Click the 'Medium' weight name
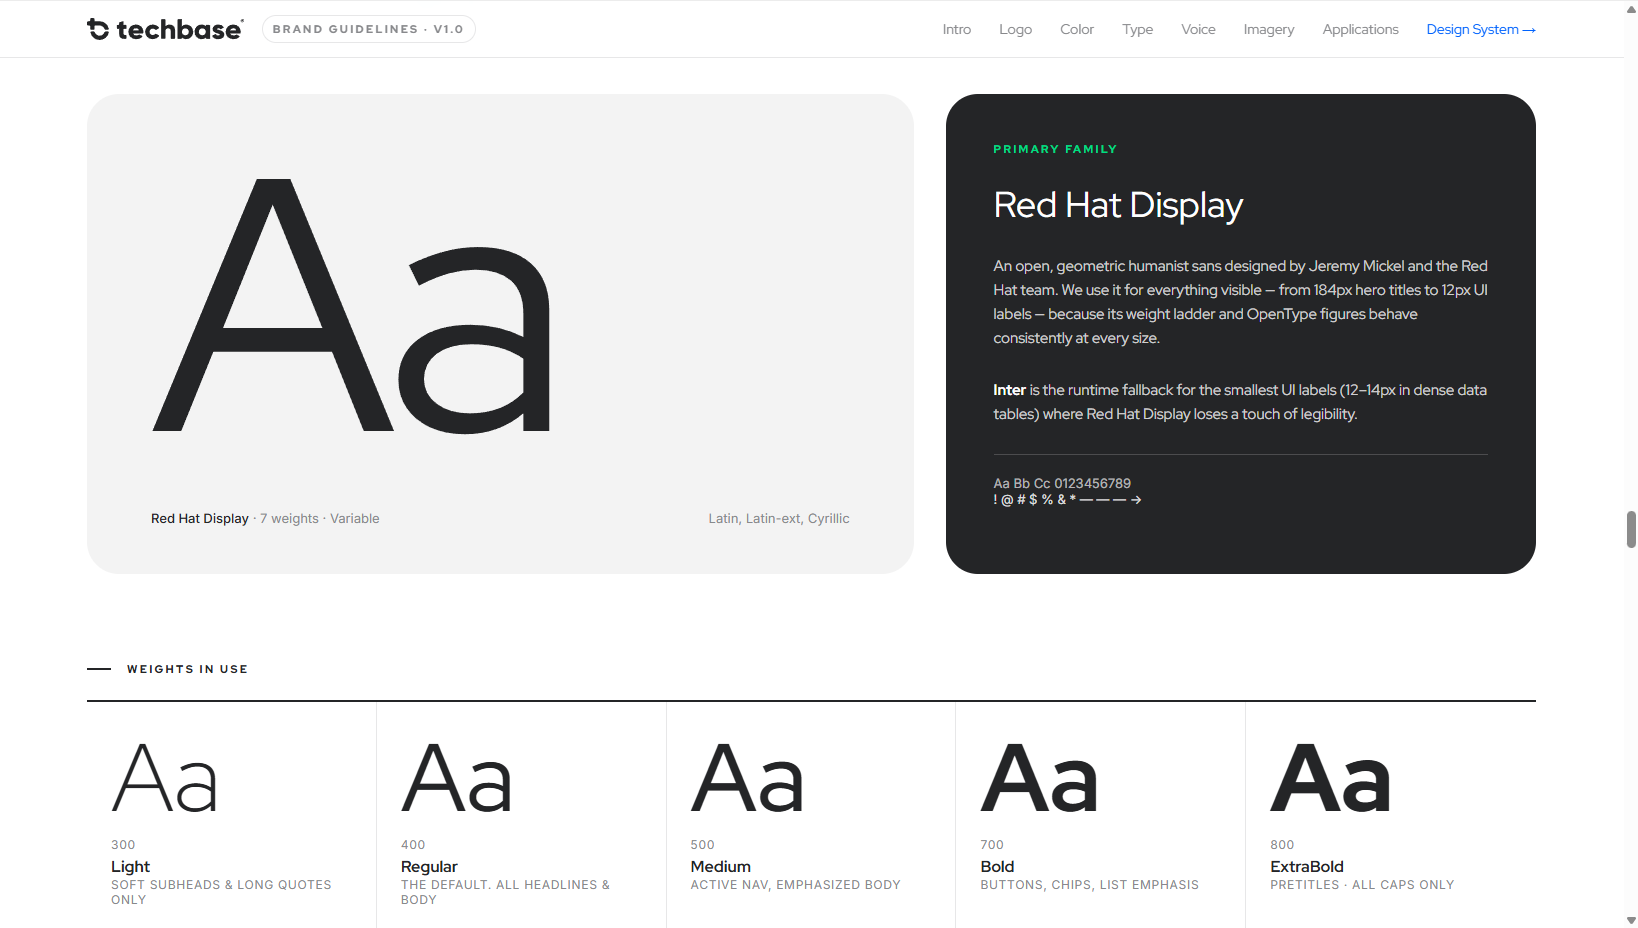The image size is (1638, 928). click(720, 866)
